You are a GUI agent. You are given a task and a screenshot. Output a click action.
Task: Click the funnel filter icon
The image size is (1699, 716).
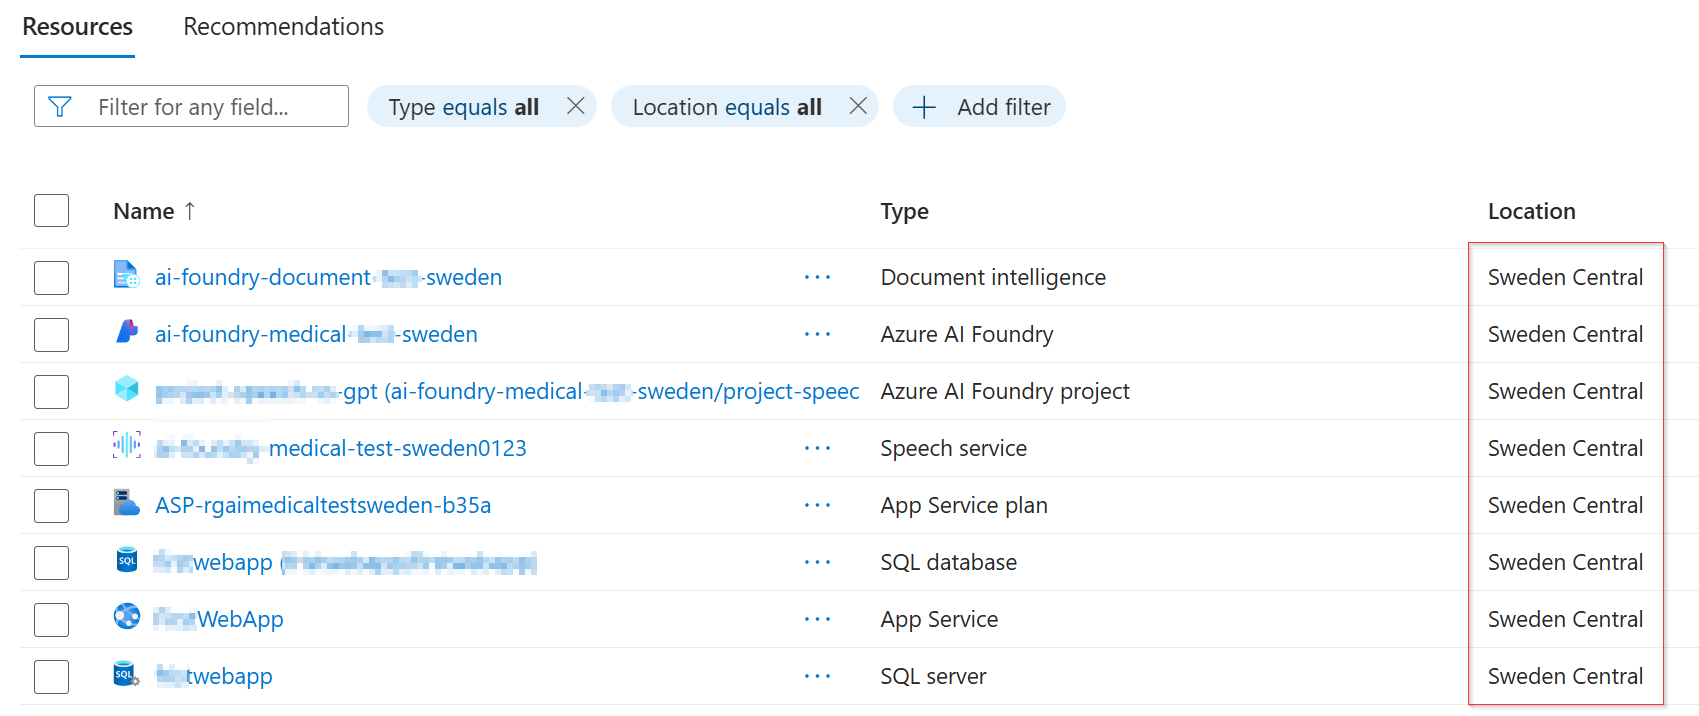(x=60, y=106)
